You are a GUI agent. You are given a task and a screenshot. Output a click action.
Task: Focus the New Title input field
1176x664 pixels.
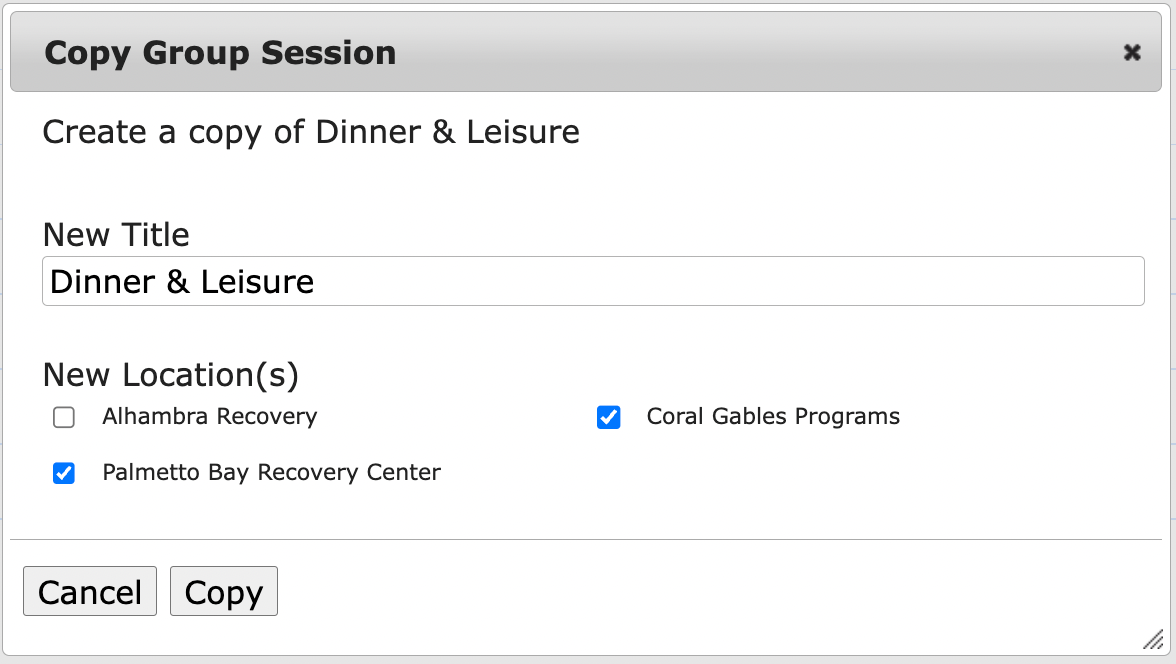[x=593, y=281]
